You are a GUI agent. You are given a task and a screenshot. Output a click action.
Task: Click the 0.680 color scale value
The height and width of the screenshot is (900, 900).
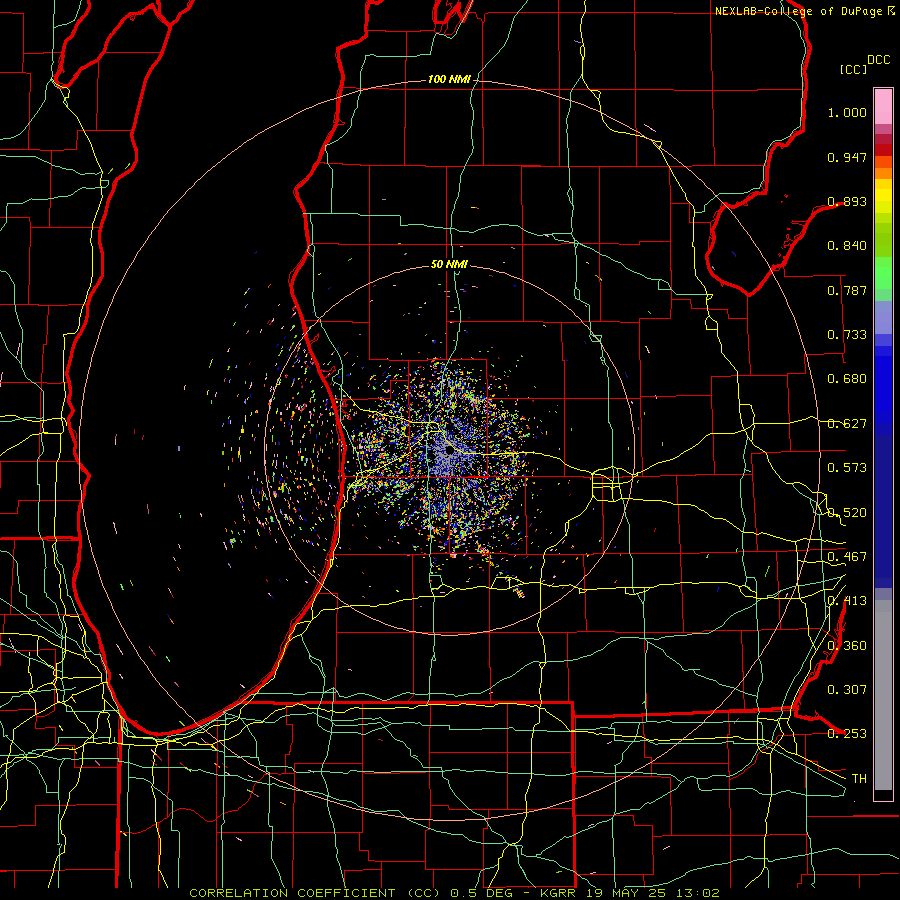(x=847, y=379)
